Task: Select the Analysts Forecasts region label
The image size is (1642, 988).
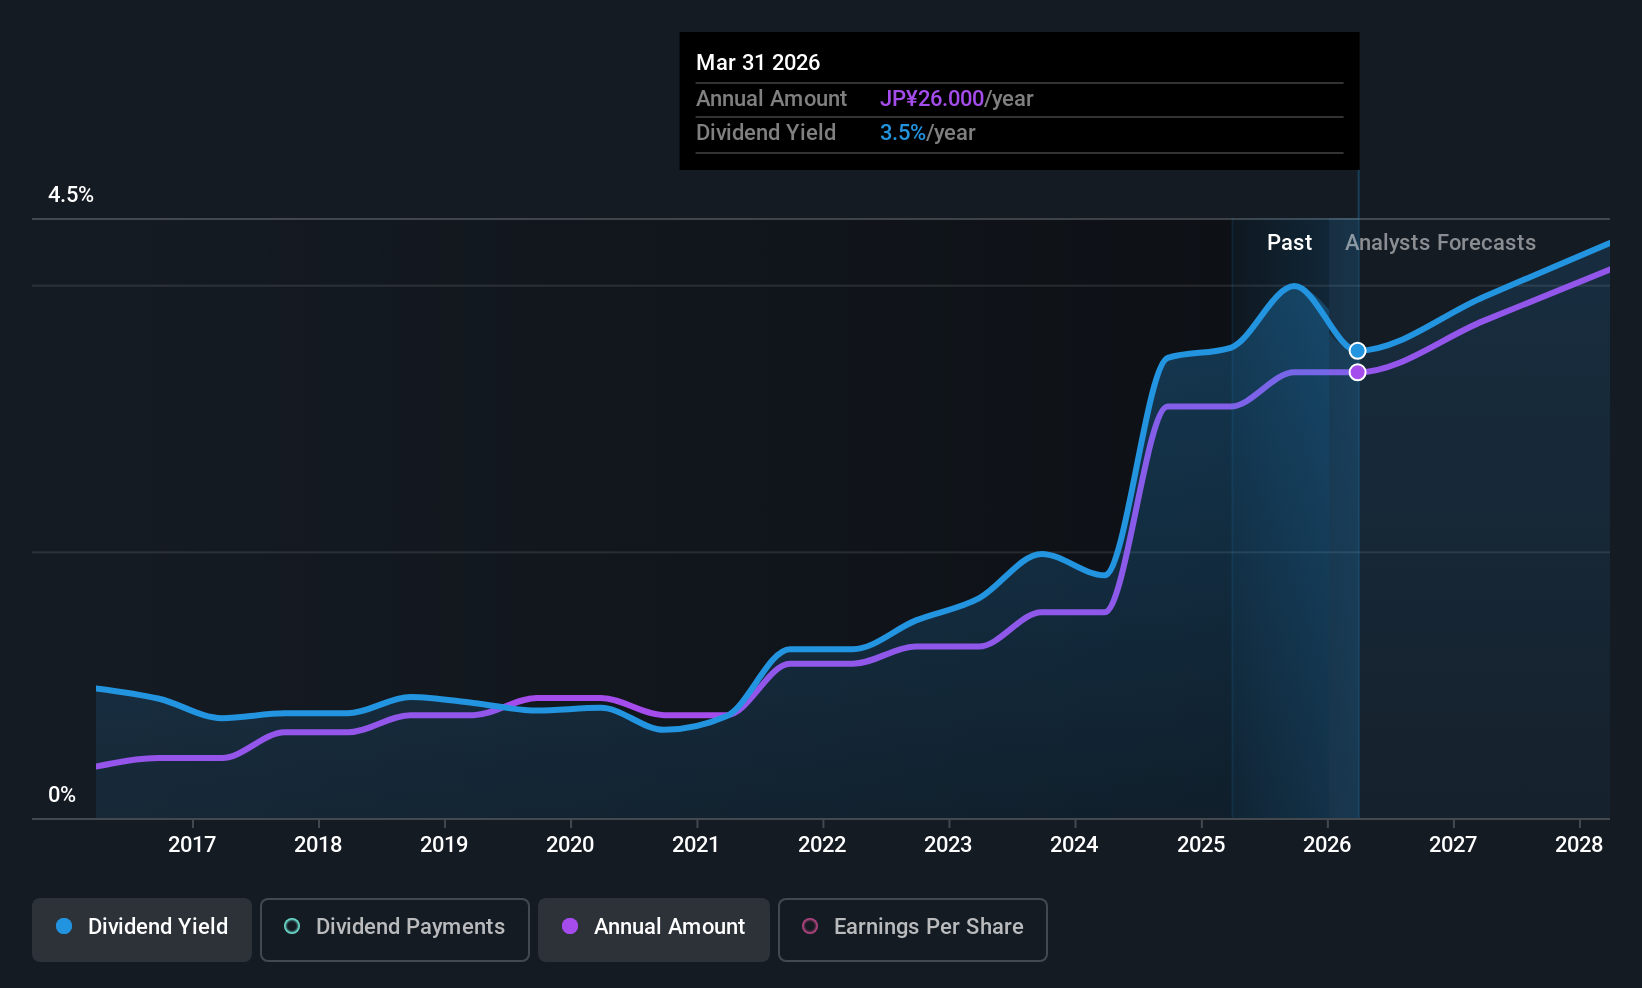Action: click(1440, 243)
